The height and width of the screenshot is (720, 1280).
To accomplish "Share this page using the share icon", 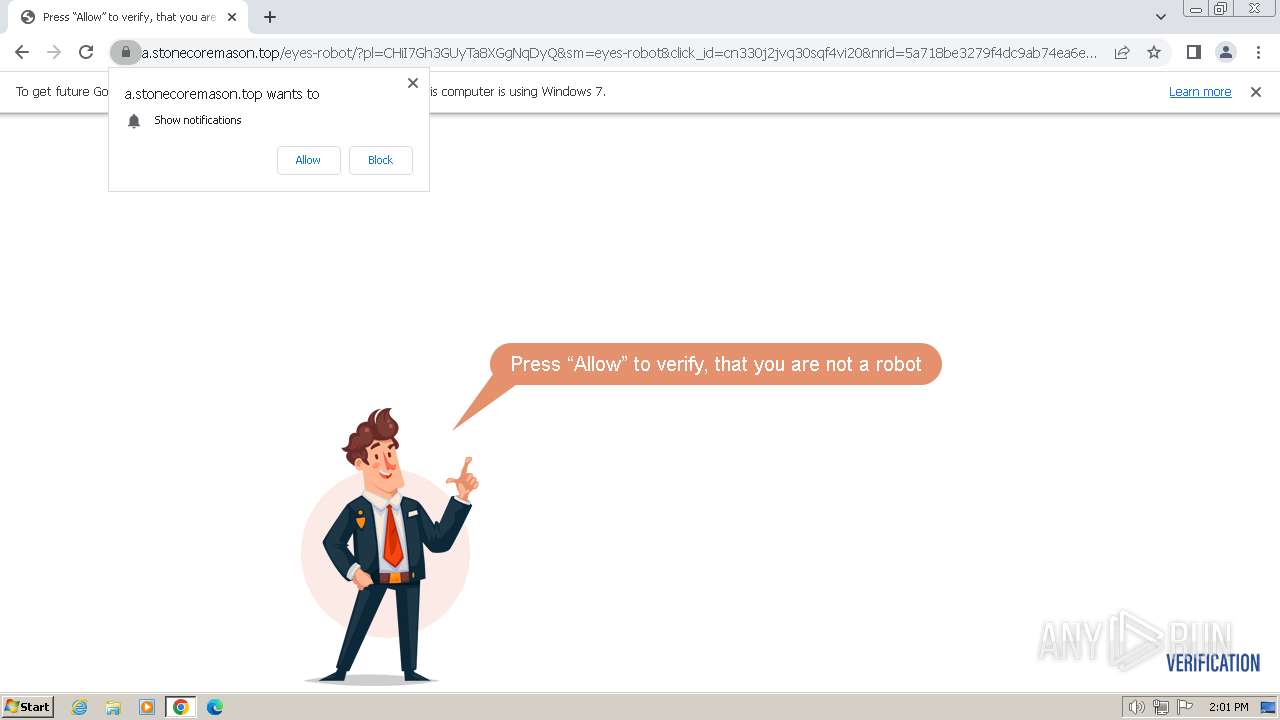I will [1122, 52].
